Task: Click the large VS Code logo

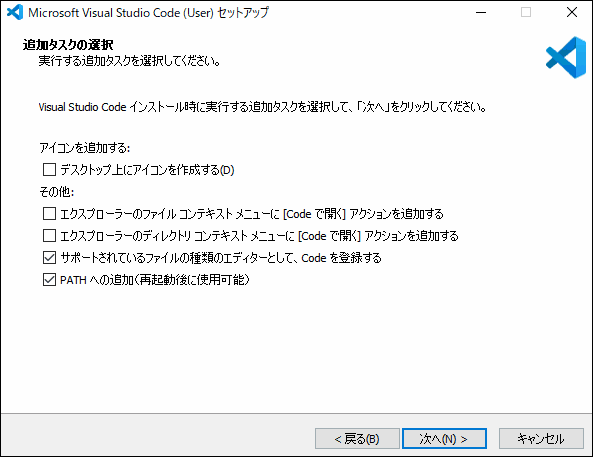Action: click(566, 58)
